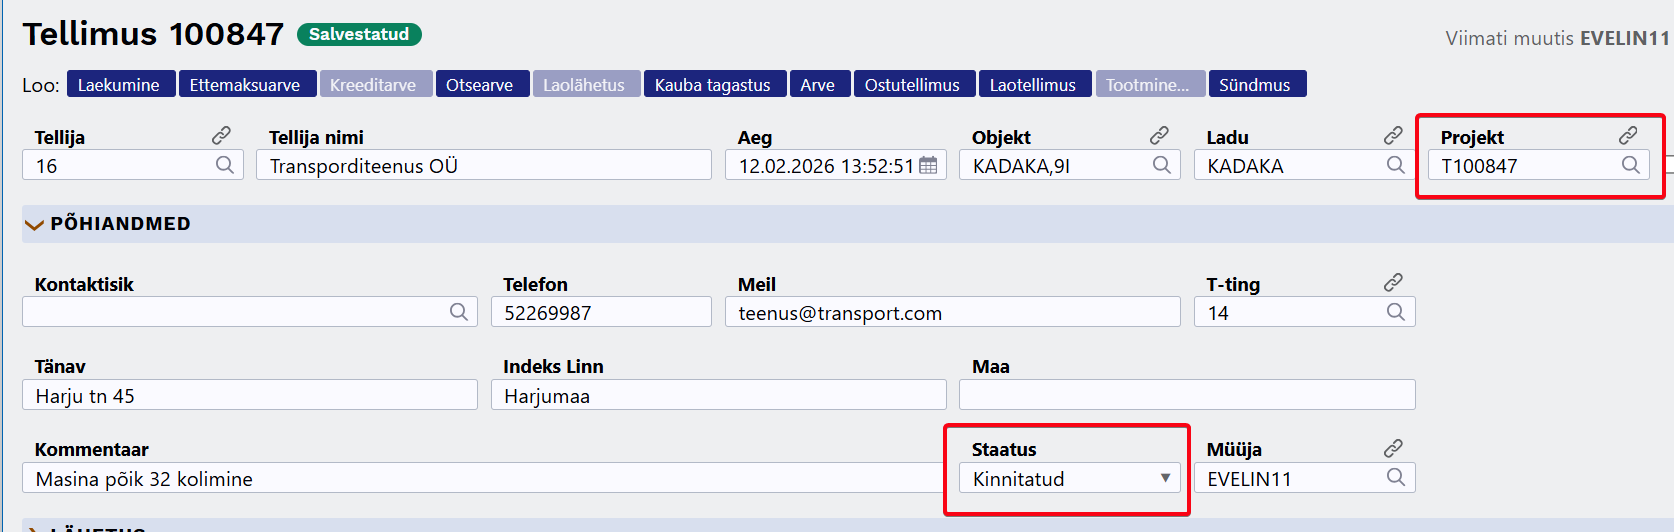Click the search icon in Tellija field
Screen dimensions: 1674x532
[x=225, y=165]
